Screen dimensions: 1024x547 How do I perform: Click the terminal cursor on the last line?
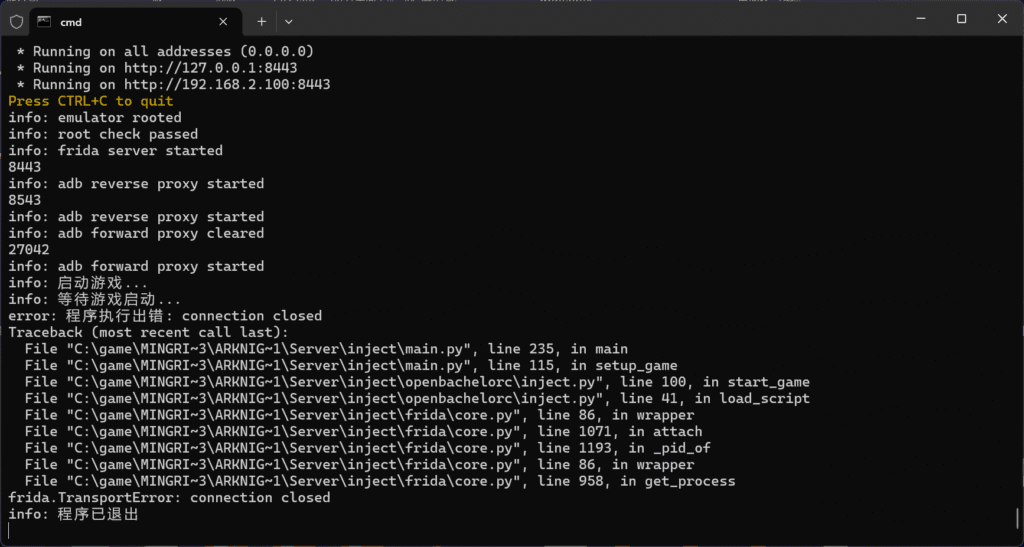(x=11, y=530)
